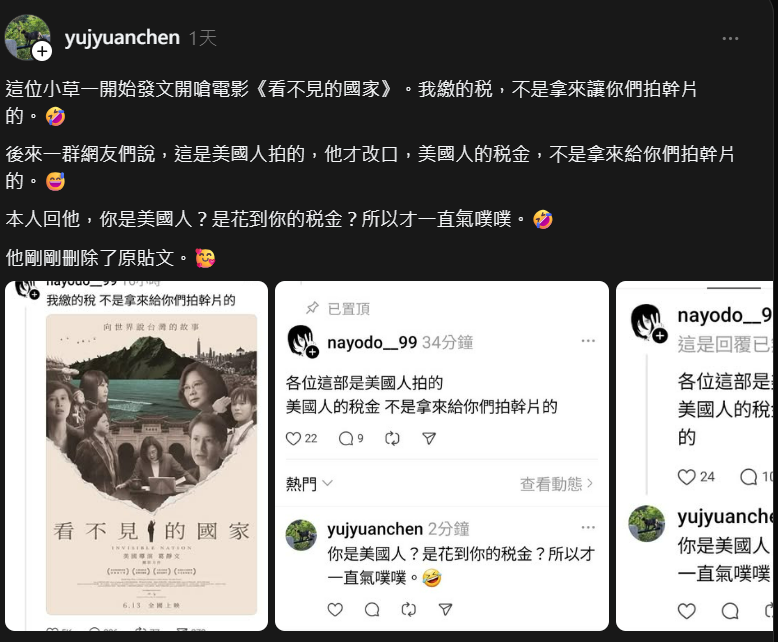Open the yujyuanchen profile from the post header

click(x=122, y=38)
